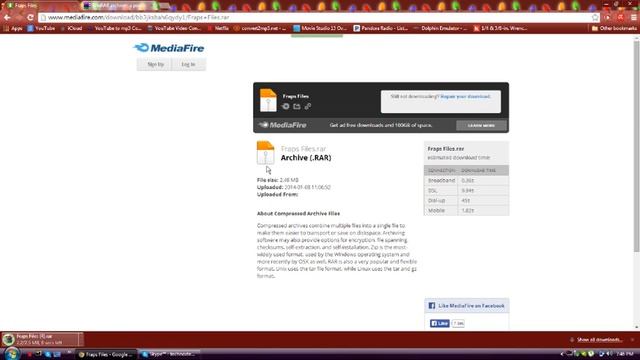Click Repair your download link

coord(465,97)
